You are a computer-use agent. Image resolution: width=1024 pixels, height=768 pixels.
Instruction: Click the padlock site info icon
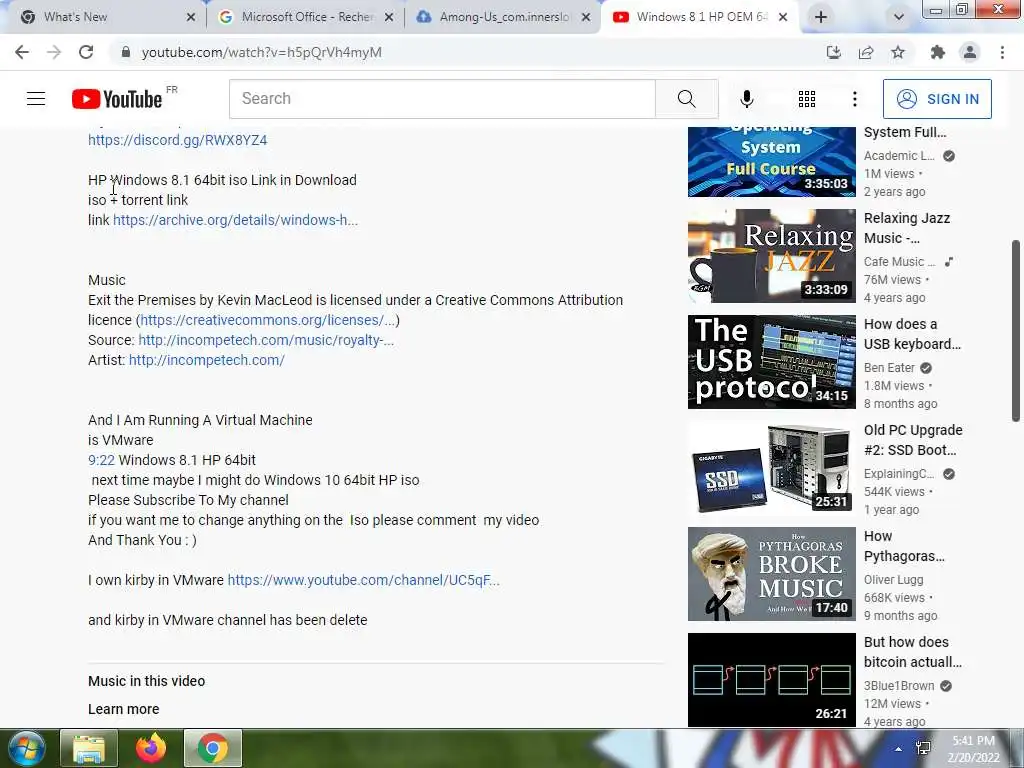coord(125,52)
